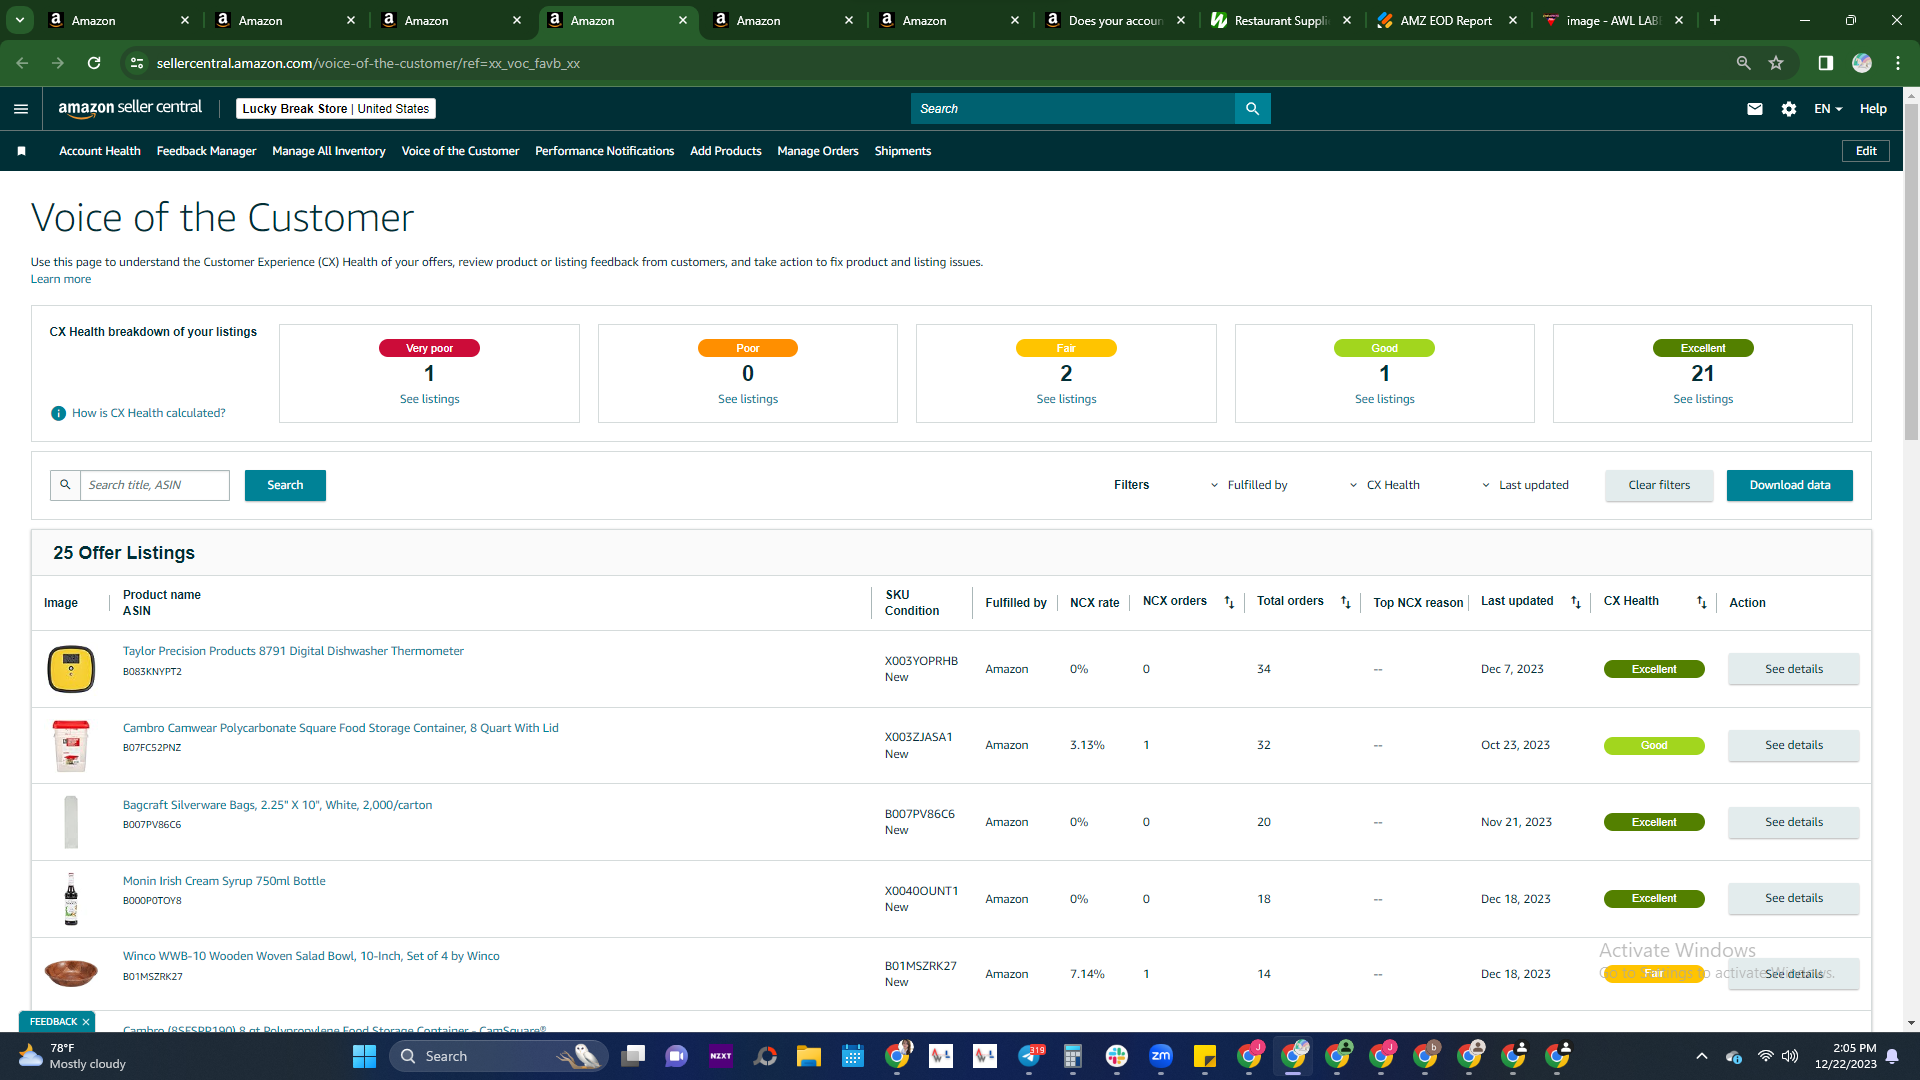The width and height of the screenshot is (1920, 1080).
Task: Sort by Total orders column arrows
Action: click(x=1346, y=602)
